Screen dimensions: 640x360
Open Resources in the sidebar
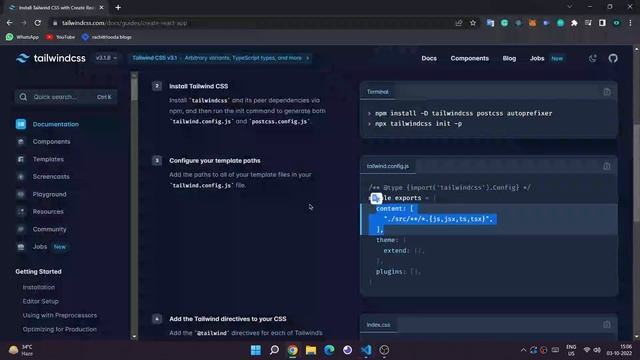pos(48,212)
